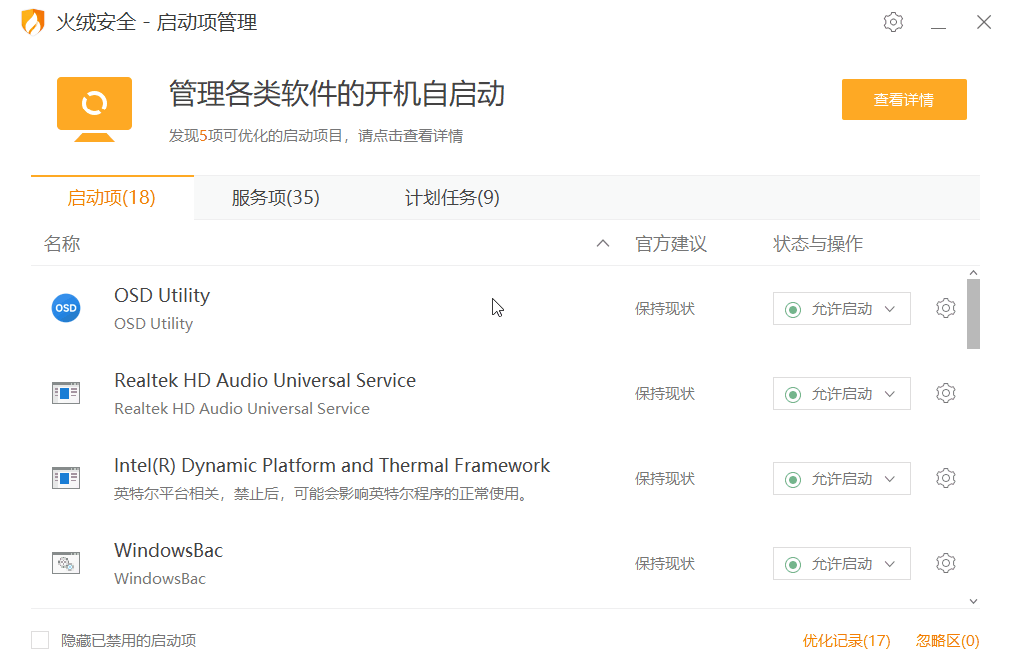1017x654 pixels.
Task: Open 优化记录(17) link
Action: (x=846, y=641)
